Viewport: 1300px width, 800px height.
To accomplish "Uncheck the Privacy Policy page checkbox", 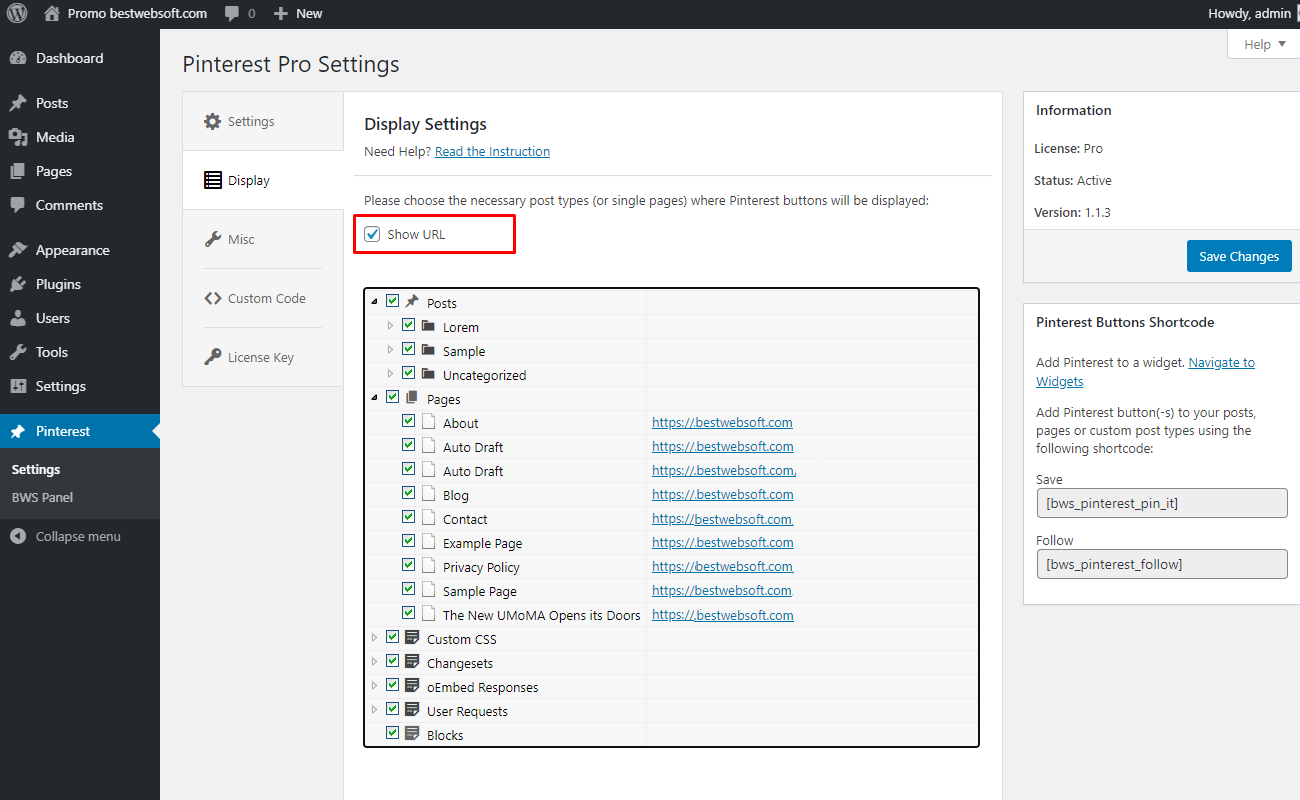I will (x=408, y=565).
